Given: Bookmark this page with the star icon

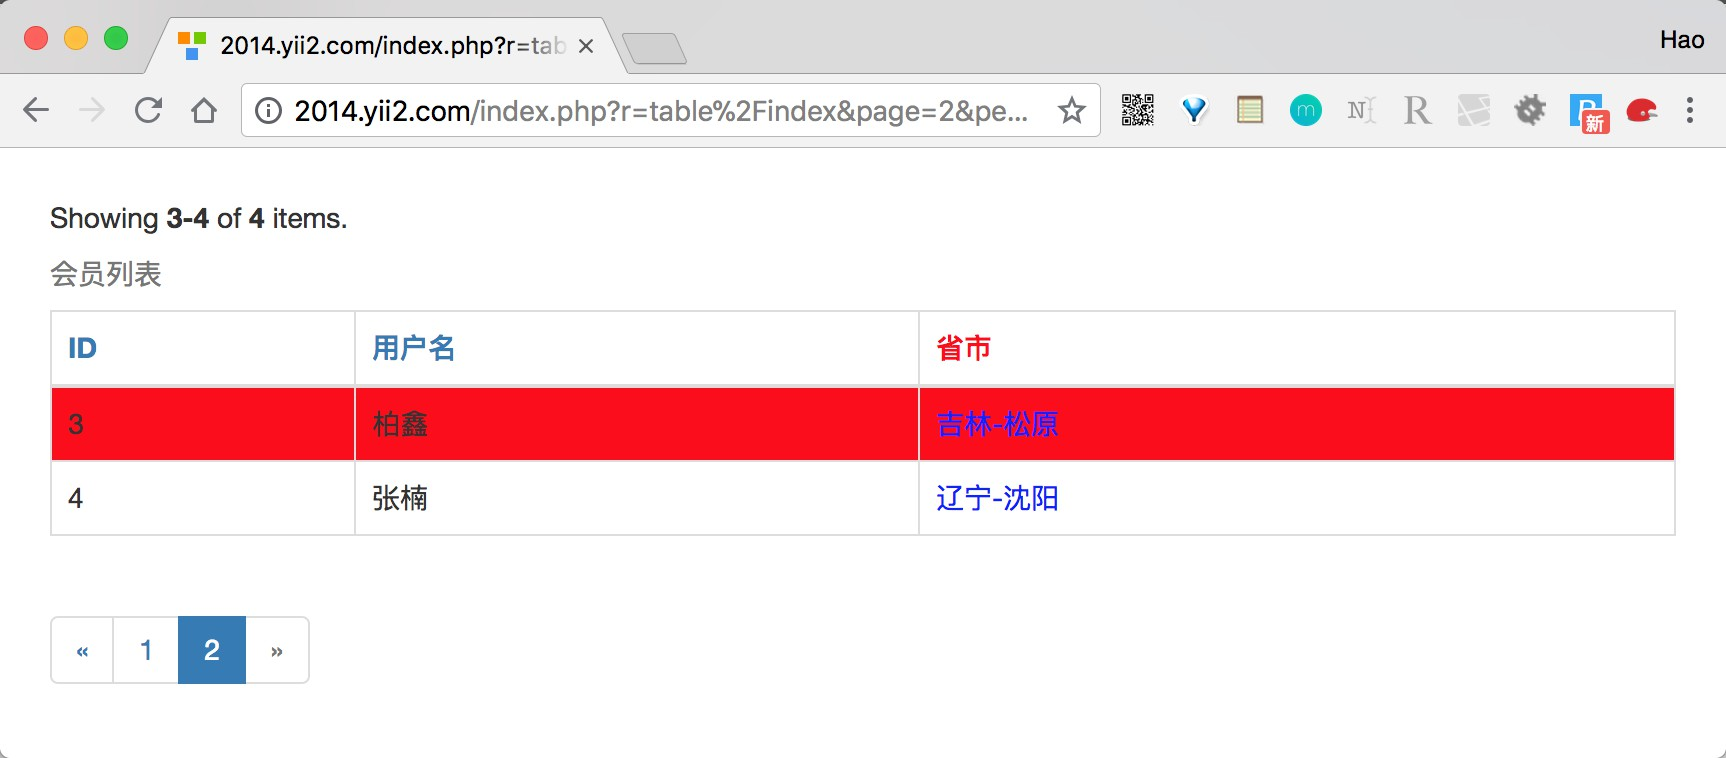Looking at the screenshot, I should [1072, 110].
